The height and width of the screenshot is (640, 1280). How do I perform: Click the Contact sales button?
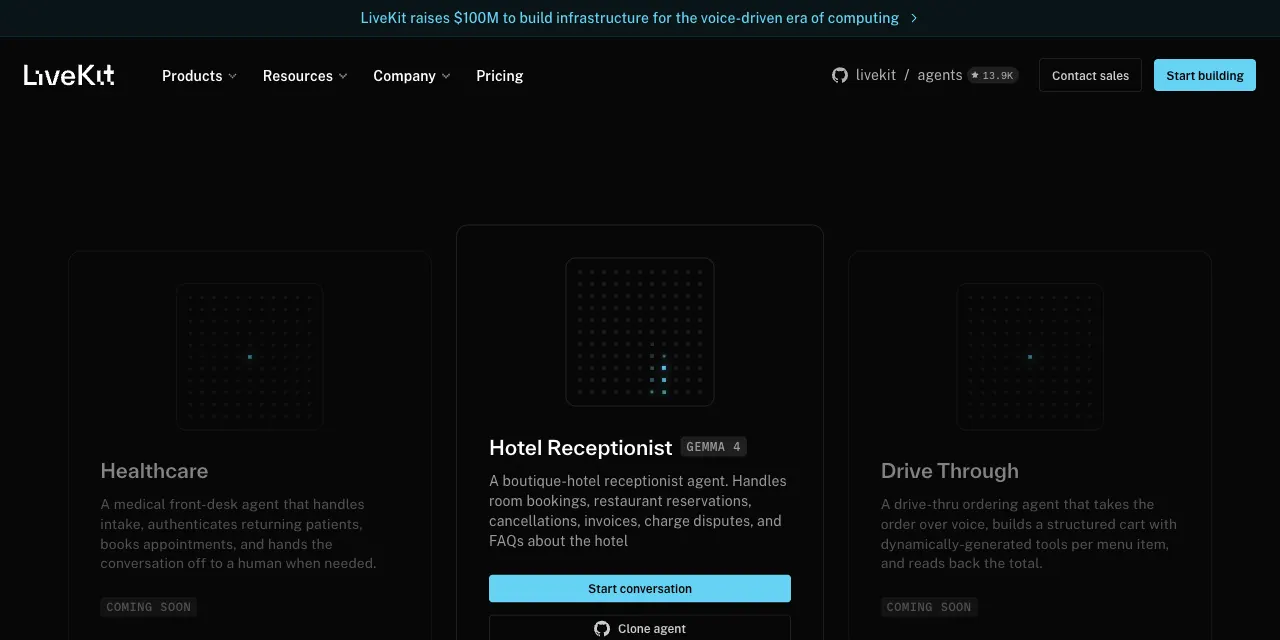coord(1090,75)
